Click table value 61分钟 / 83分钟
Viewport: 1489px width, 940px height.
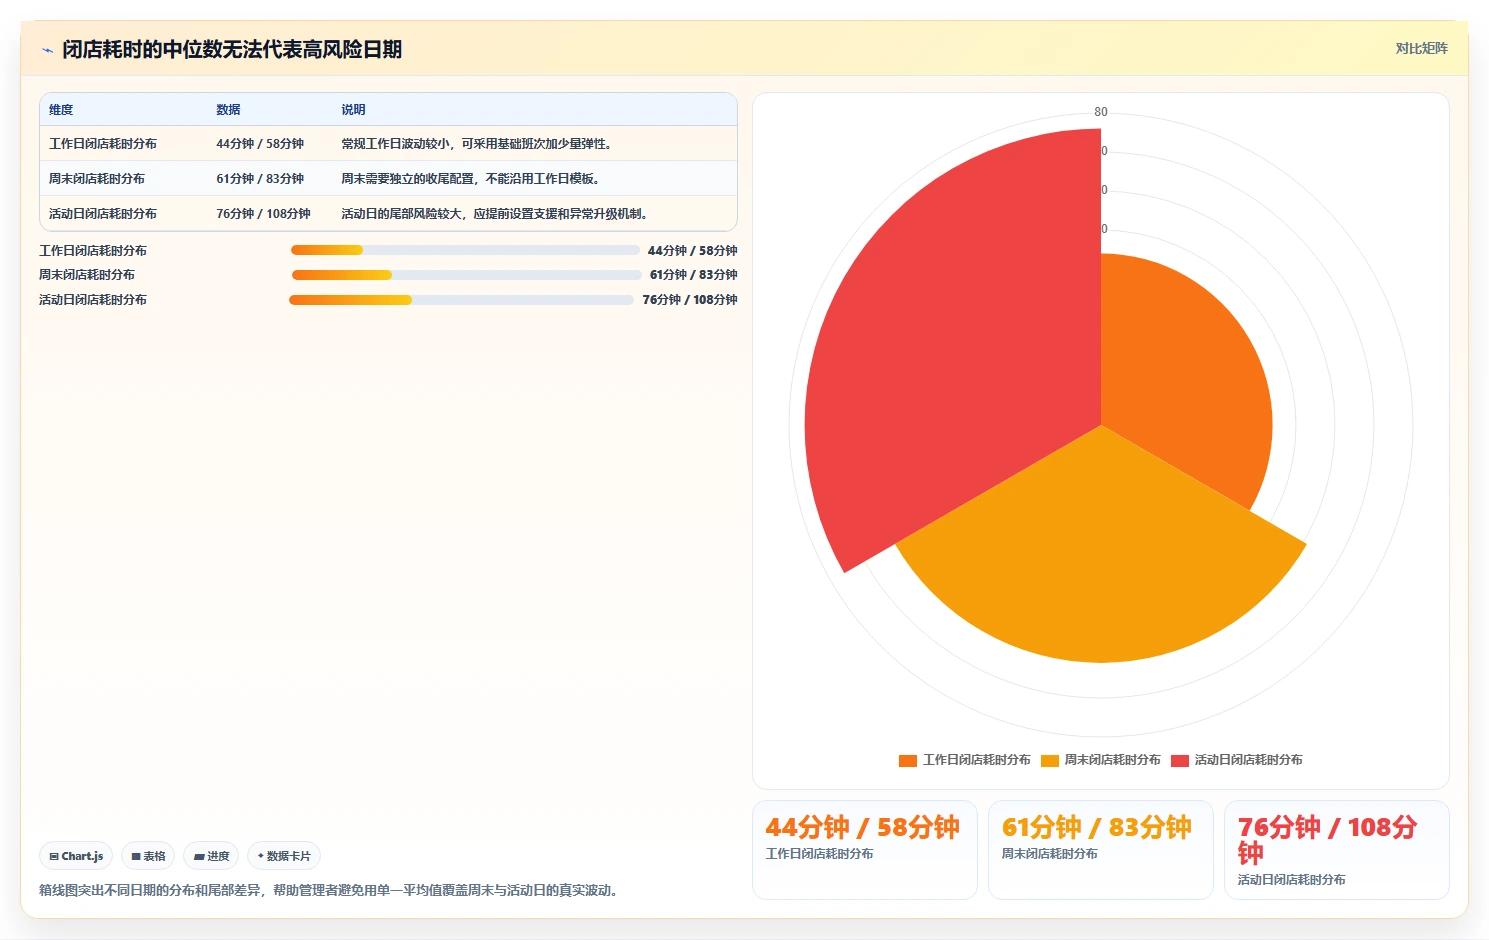coord(260,179)
